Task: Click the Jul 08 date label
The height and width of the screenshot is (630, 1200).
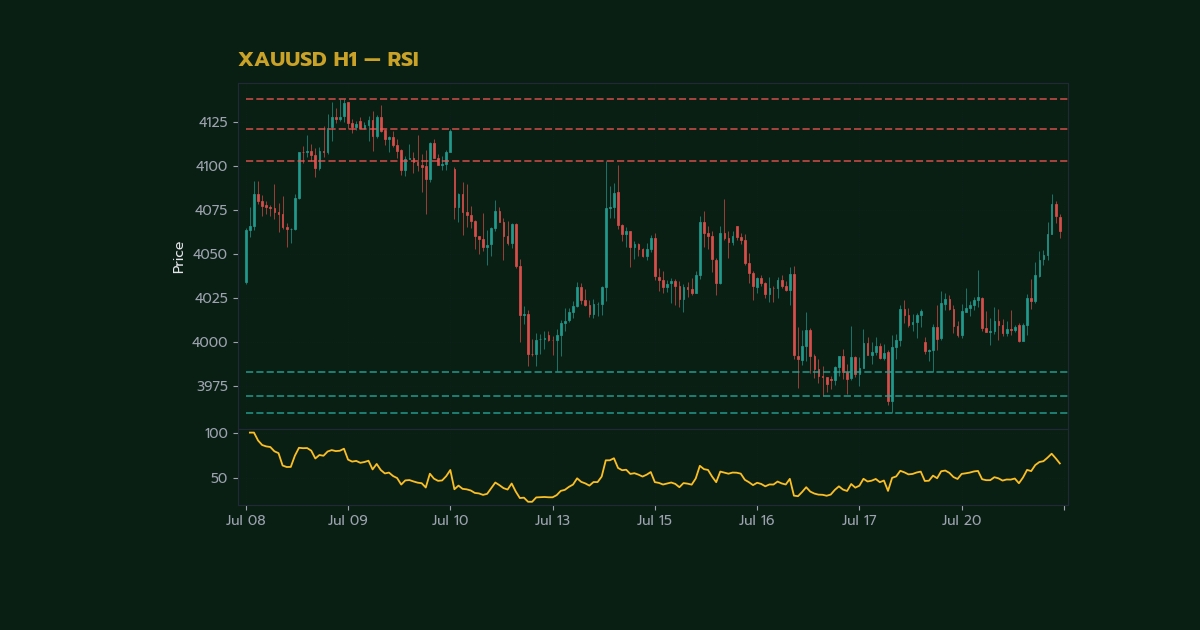Action: tap(245, 521)
